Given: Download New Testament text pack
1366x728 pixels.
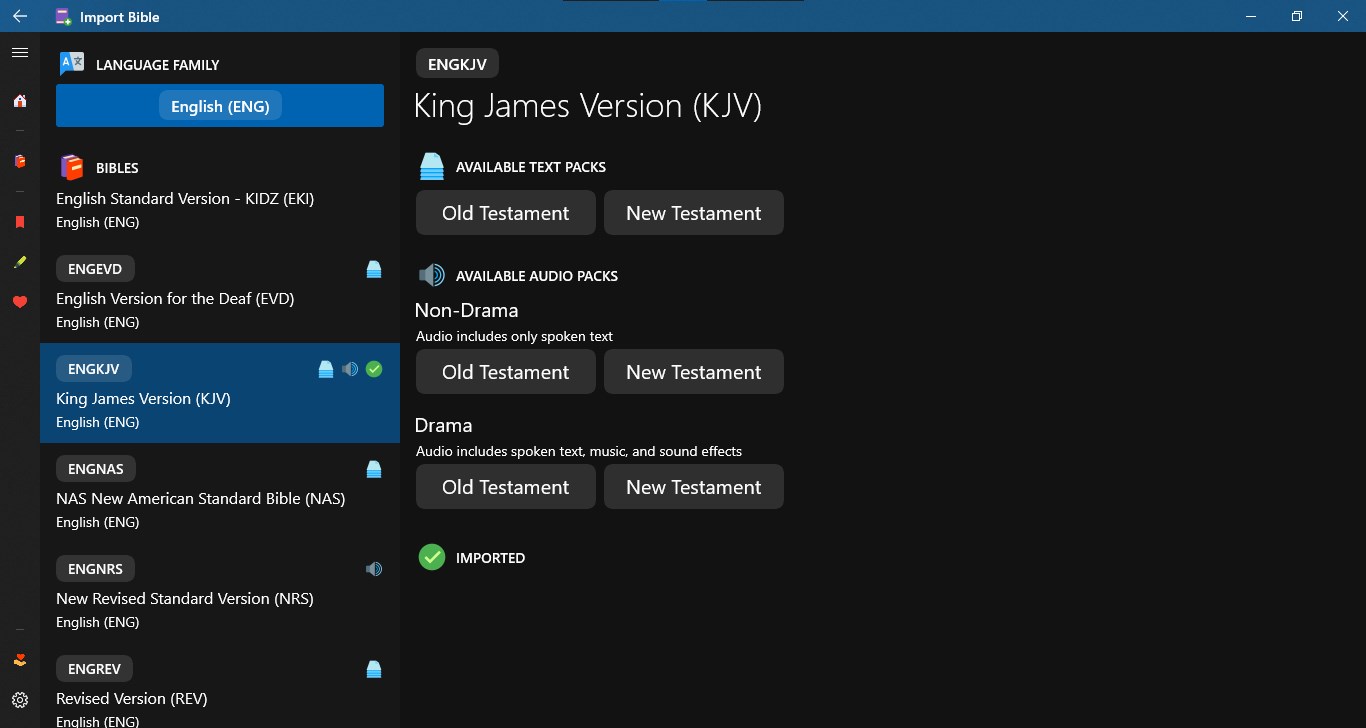Looking at the screenshot, I should pos(694,213).
